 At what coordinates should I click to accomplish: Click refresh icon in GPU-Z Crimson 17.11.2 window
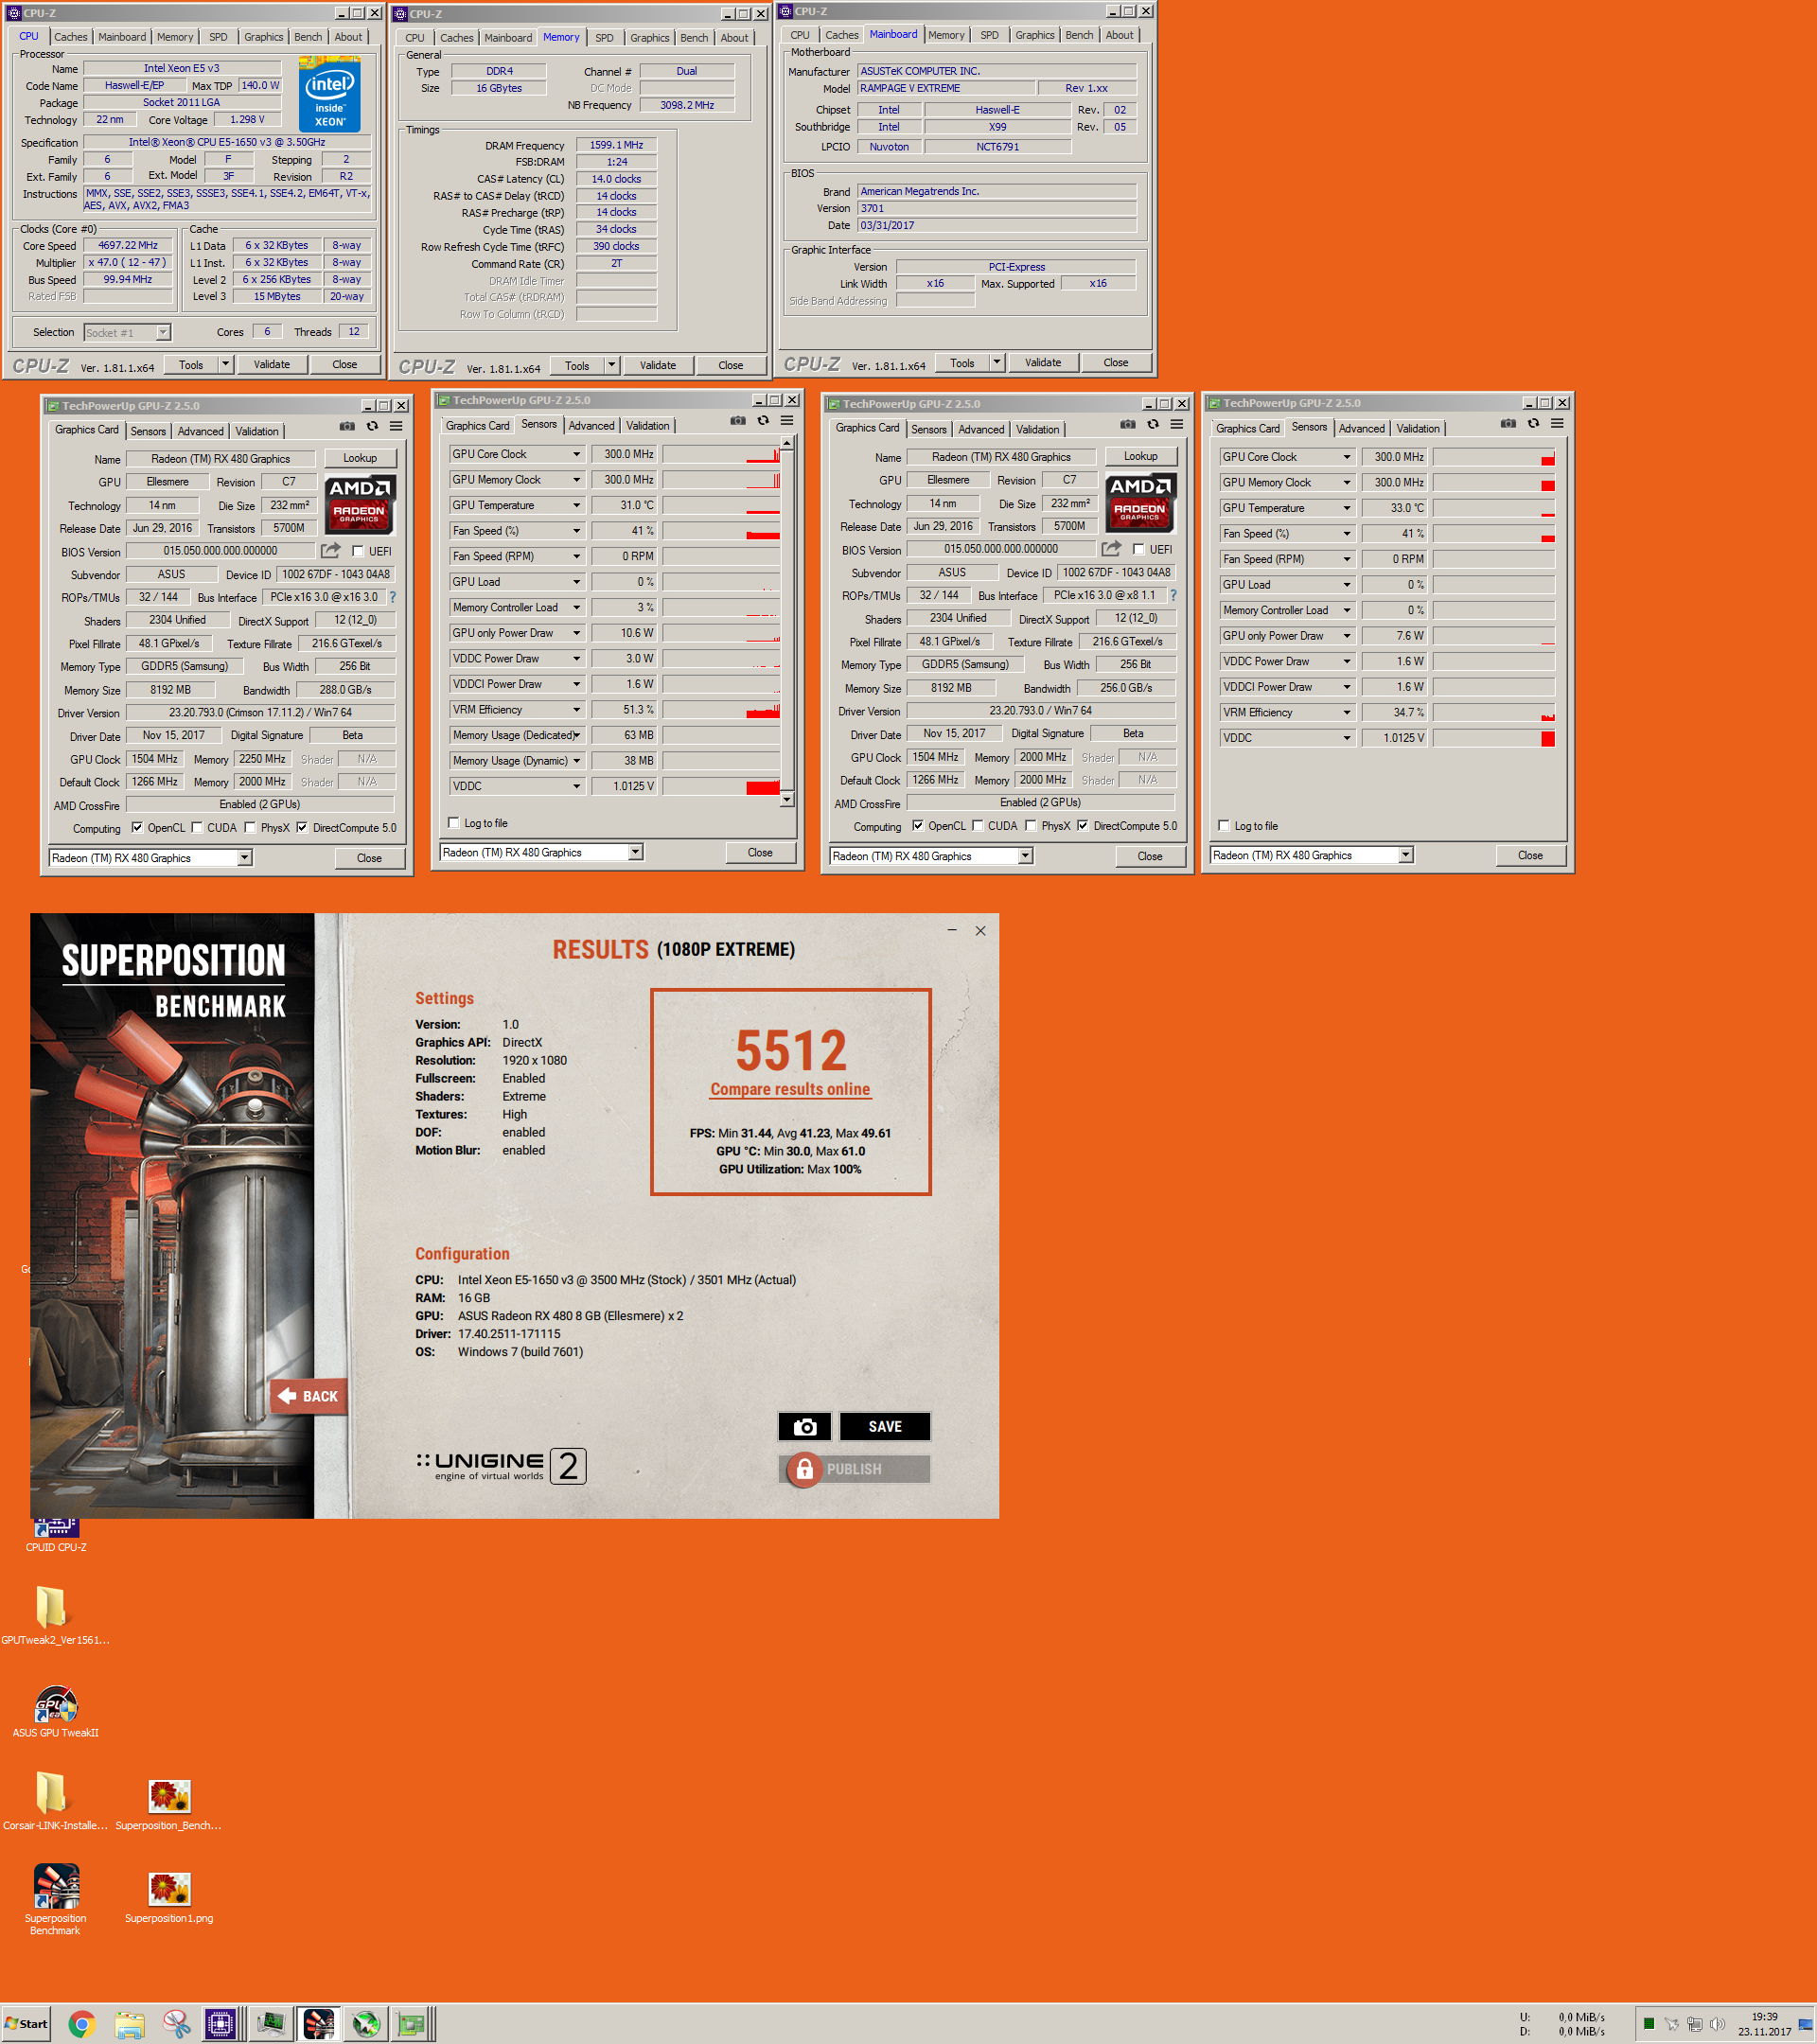coord(372,426)
